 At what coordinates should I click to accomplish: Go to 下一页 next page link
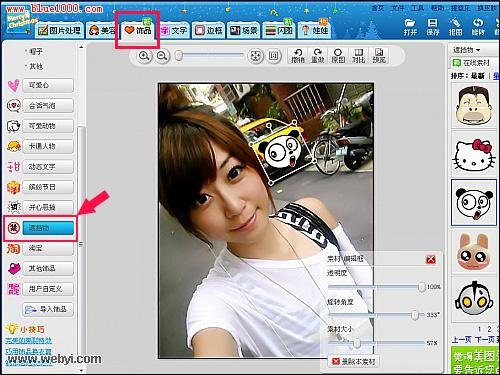[x=484, y=340]
